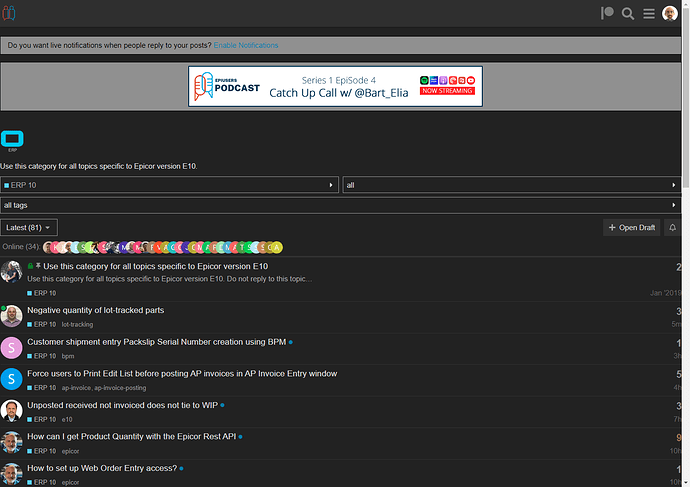Open poster avatar for pinned E10 topic

coord(11,272)
